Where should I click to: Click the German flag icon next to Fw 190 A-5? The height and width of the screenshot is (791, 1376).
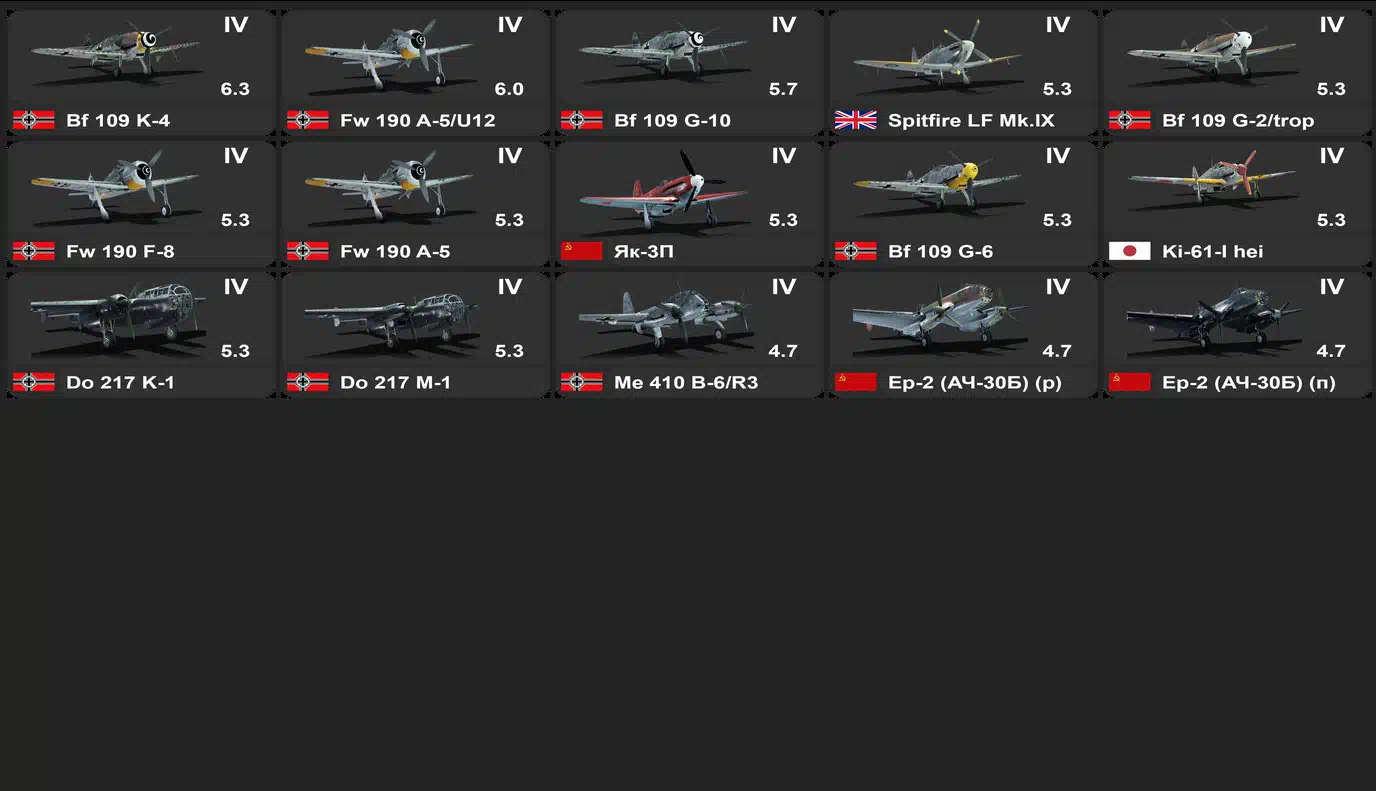[307, 251]
